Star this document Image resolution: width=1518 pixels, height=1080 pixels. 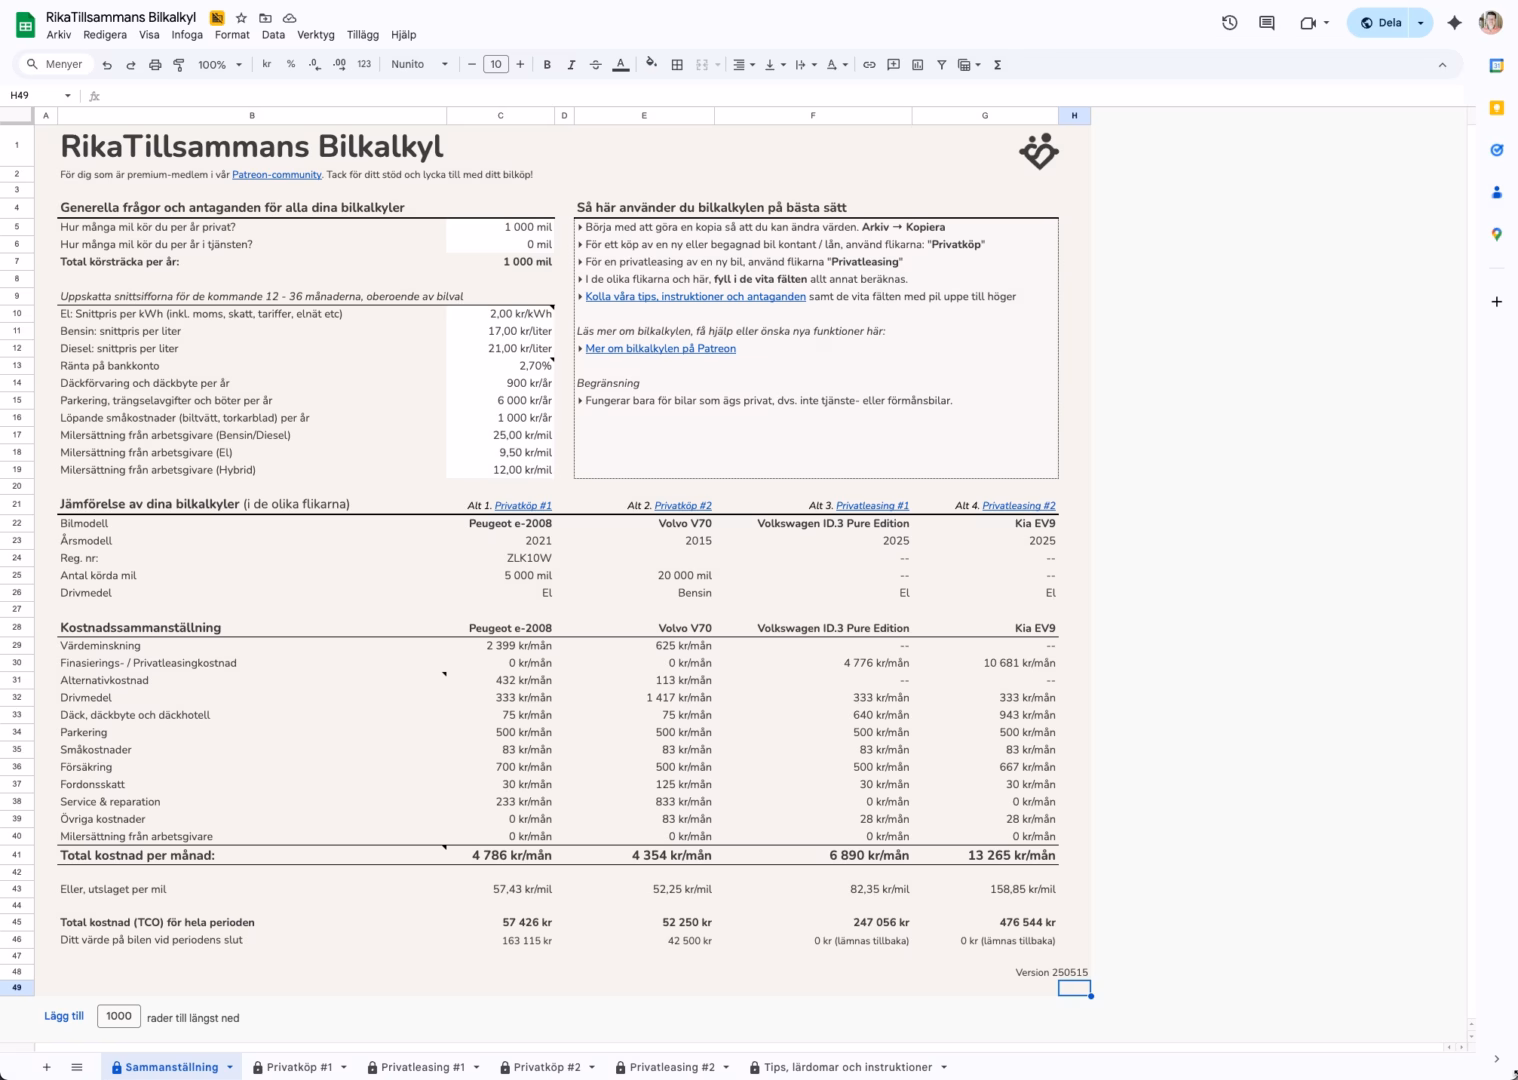point(241,18)
